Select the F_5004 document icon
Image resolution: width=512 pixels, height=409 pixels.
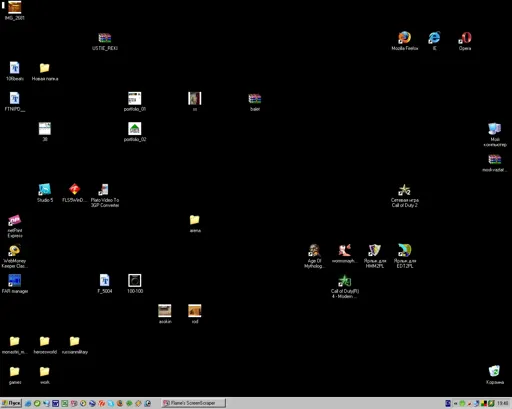[105, 281]
